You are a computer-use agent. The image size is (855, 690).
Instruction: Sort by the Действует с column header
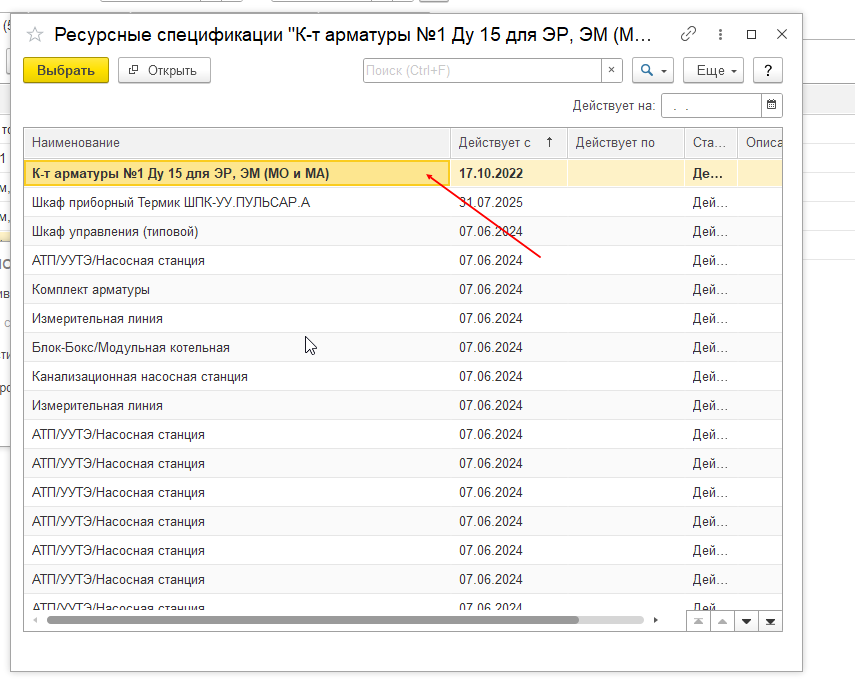pos(509,143)
